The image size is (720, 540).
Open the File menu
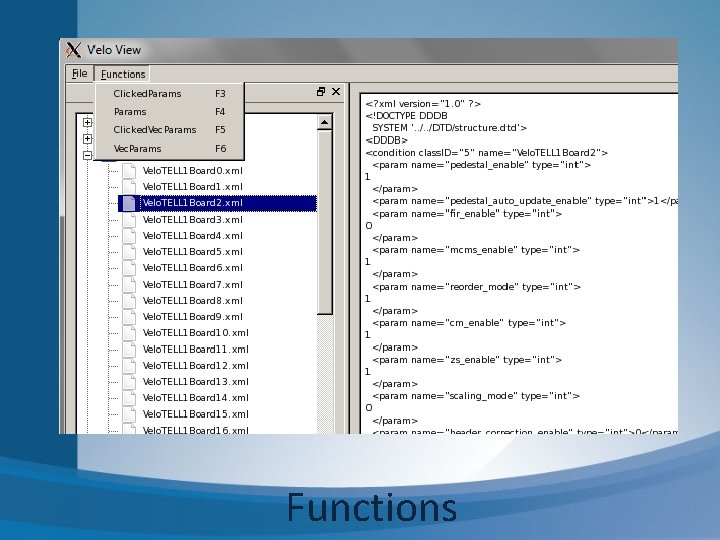pos(79,73)
